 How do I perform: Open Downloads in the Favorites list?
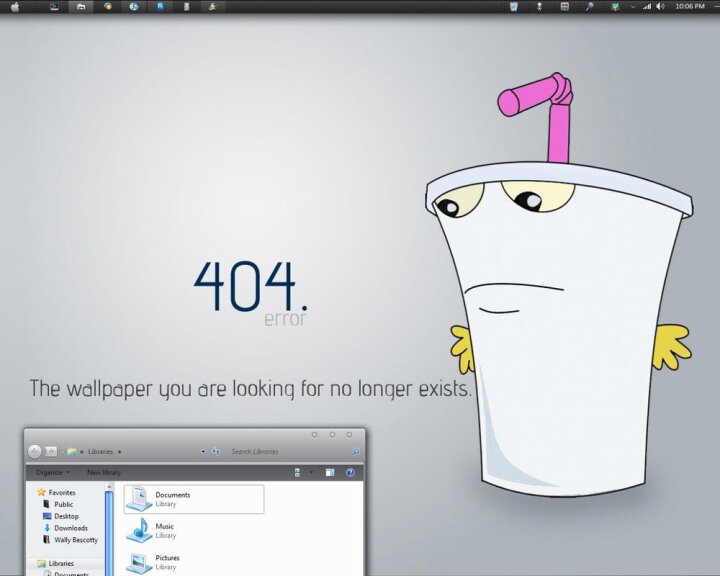tap(65, 528)
